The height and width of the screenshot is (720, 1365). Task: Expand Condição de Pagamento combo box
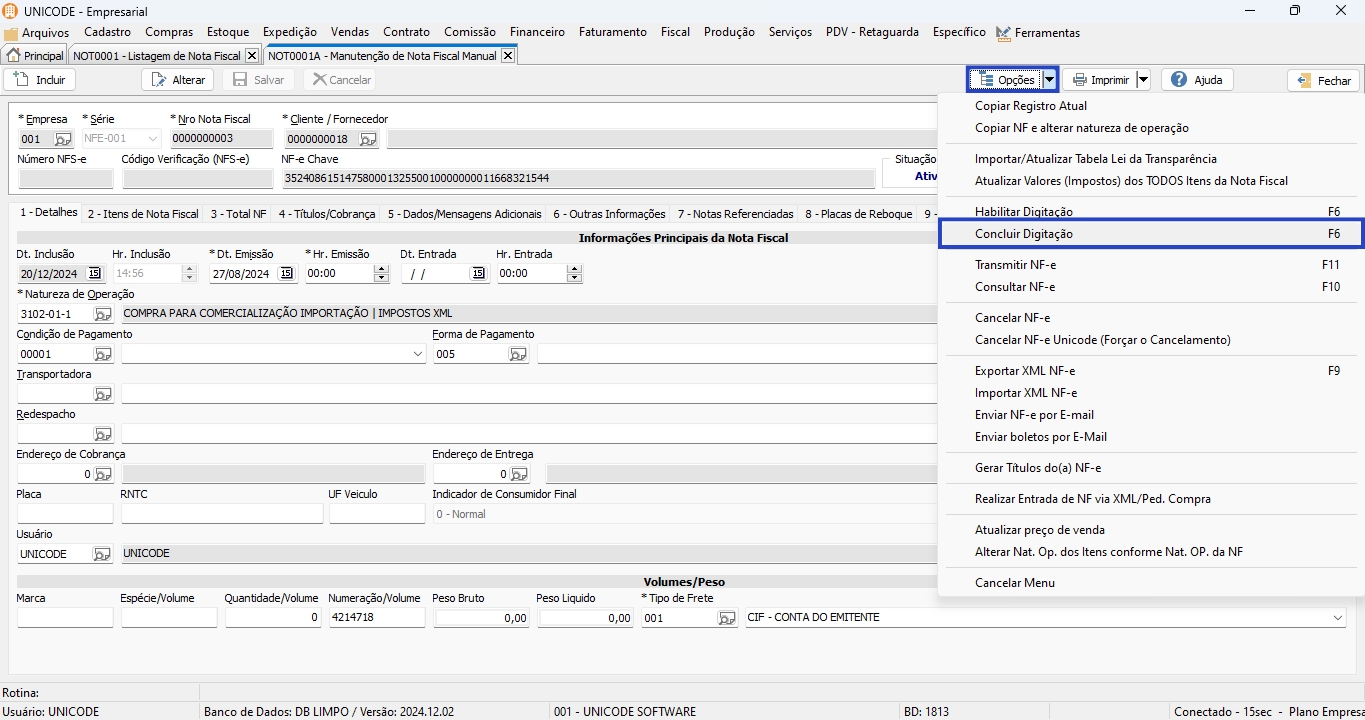point(417,354)
